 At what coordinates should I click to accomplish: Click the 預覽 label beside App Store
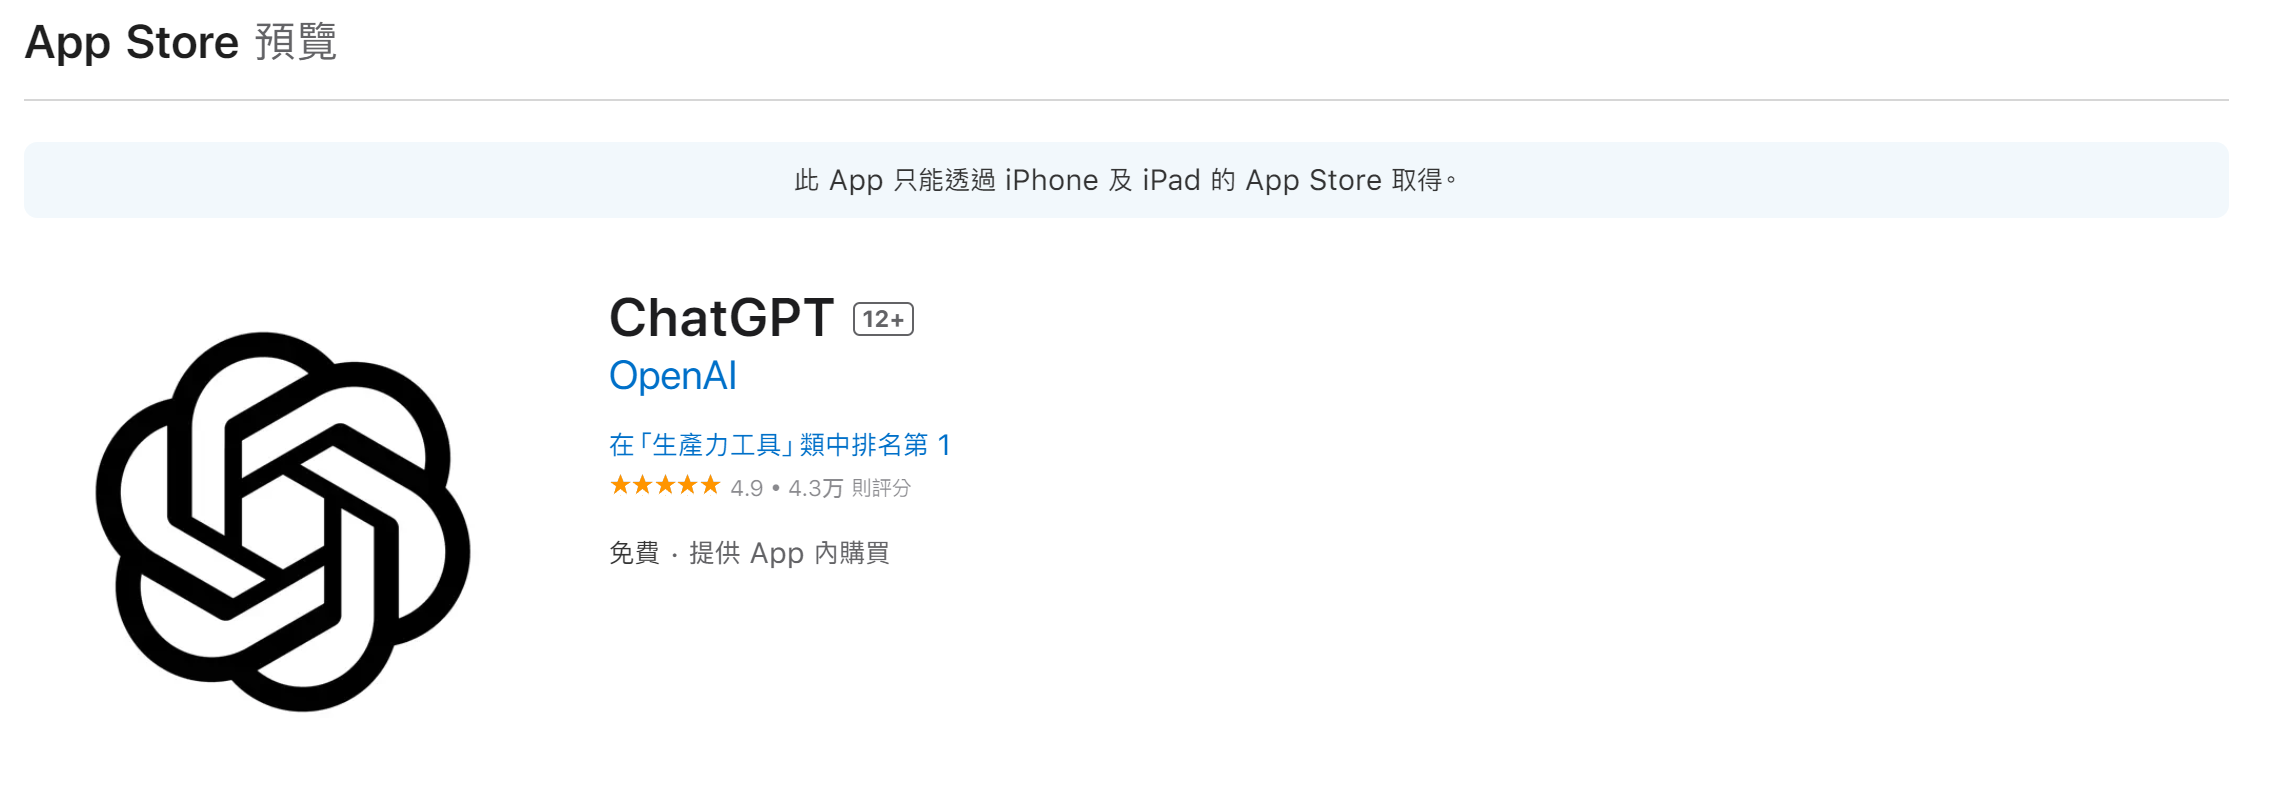click(x=296, y=42)
